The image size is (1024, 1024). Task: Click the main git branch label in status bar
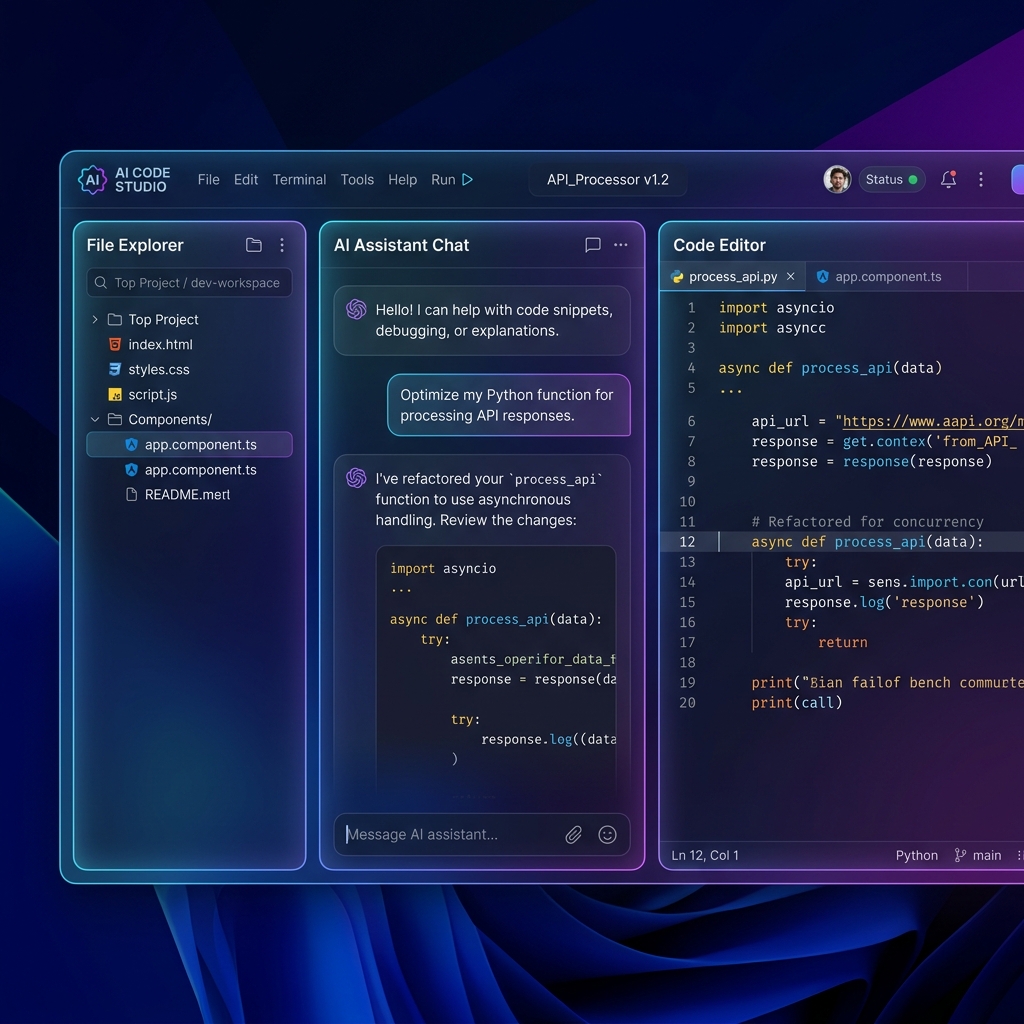(x=978, y=856)
